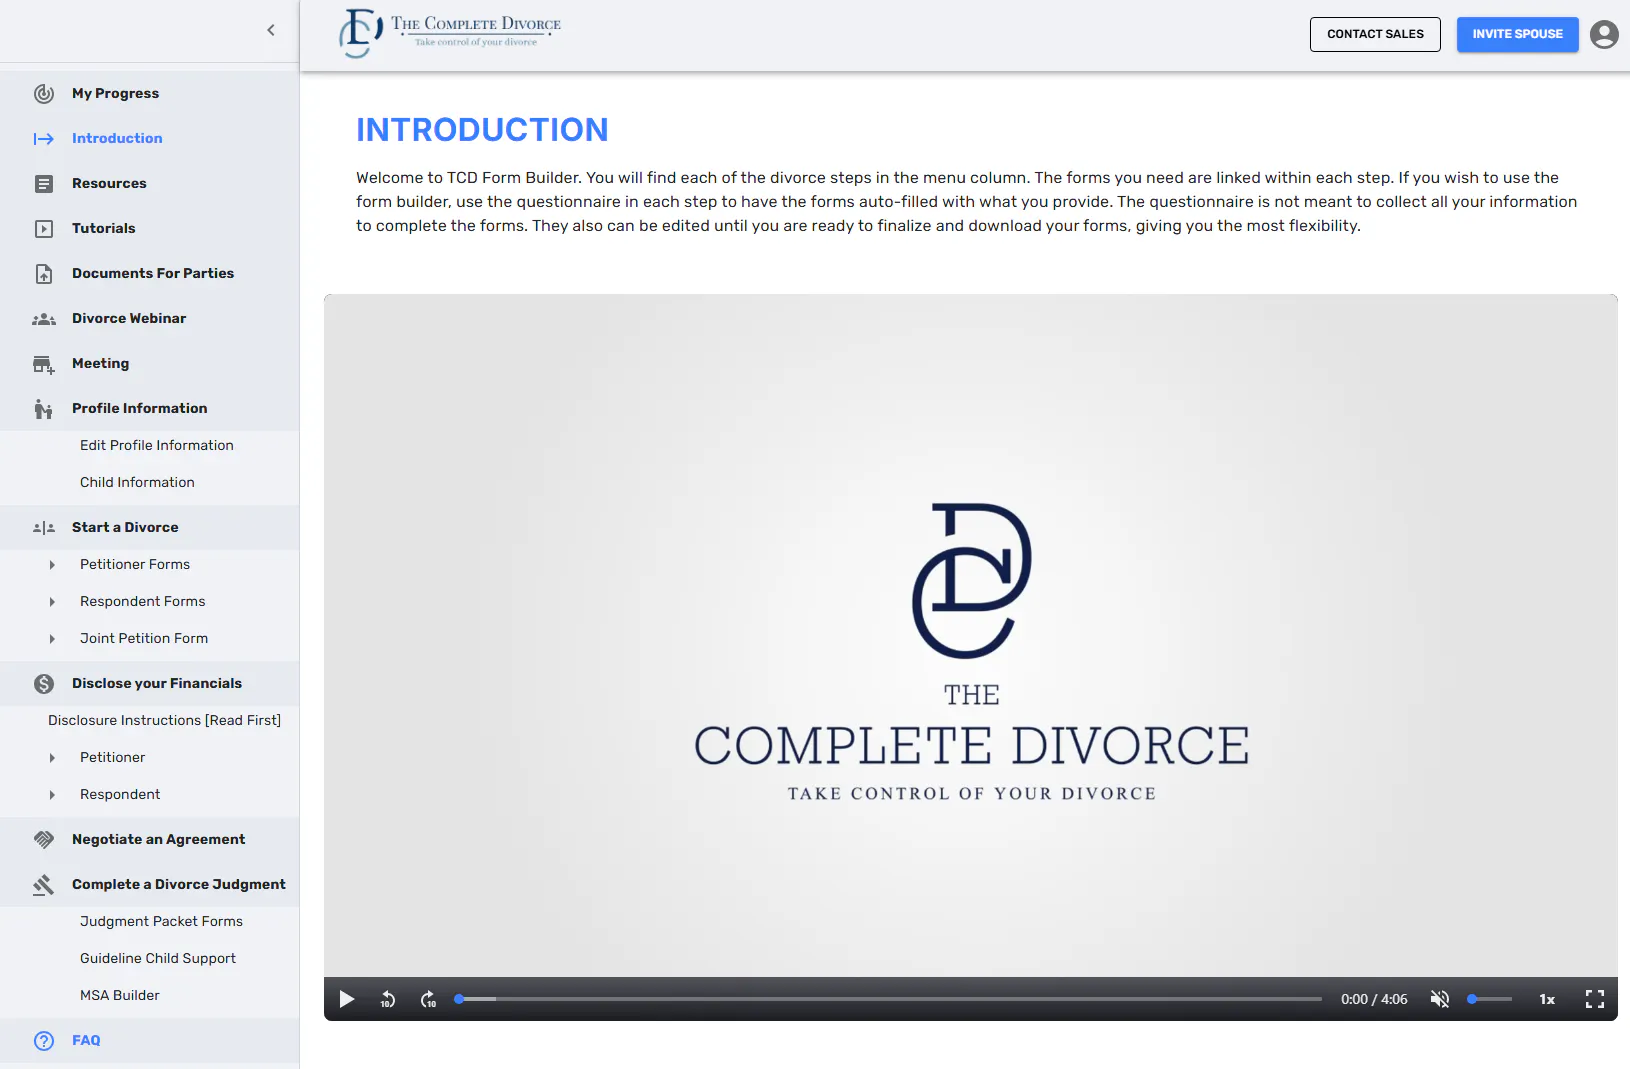Click the Resources document icon

point(44,184)
